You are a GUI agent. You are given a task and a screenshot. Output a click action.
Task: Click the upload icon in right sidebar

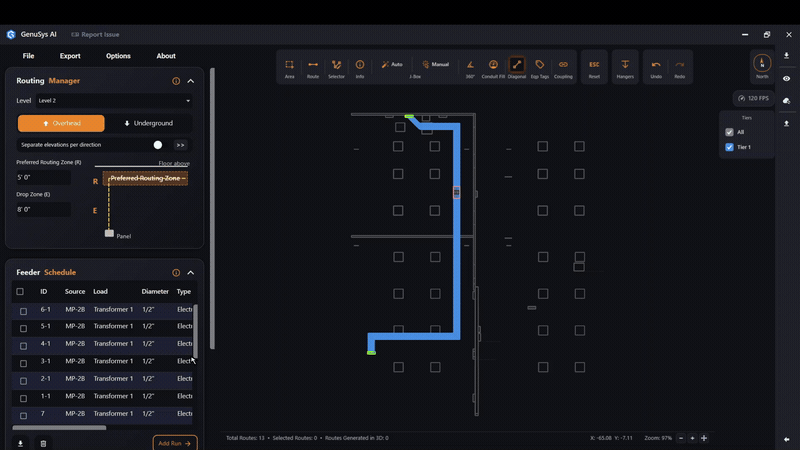pos(786,123)
